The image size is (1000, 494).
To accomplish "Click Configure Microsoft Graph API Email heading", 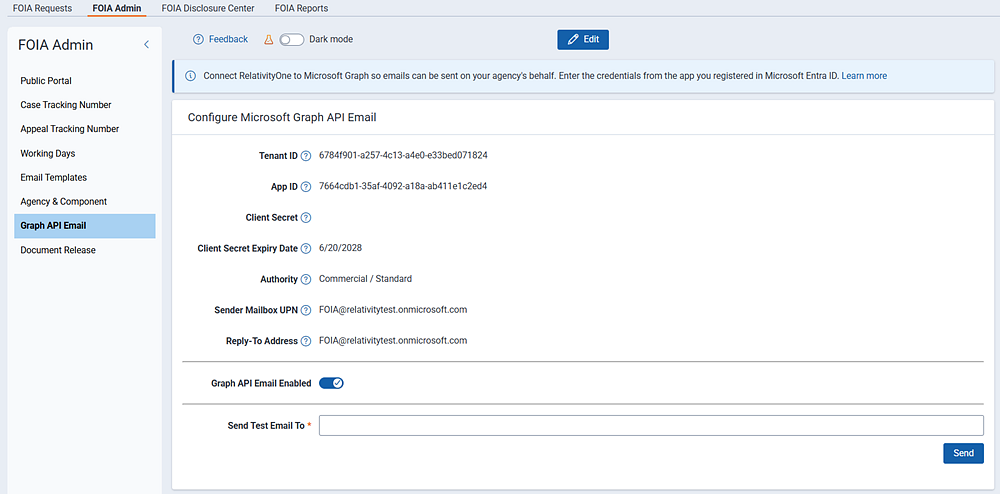I will [282, 117].
